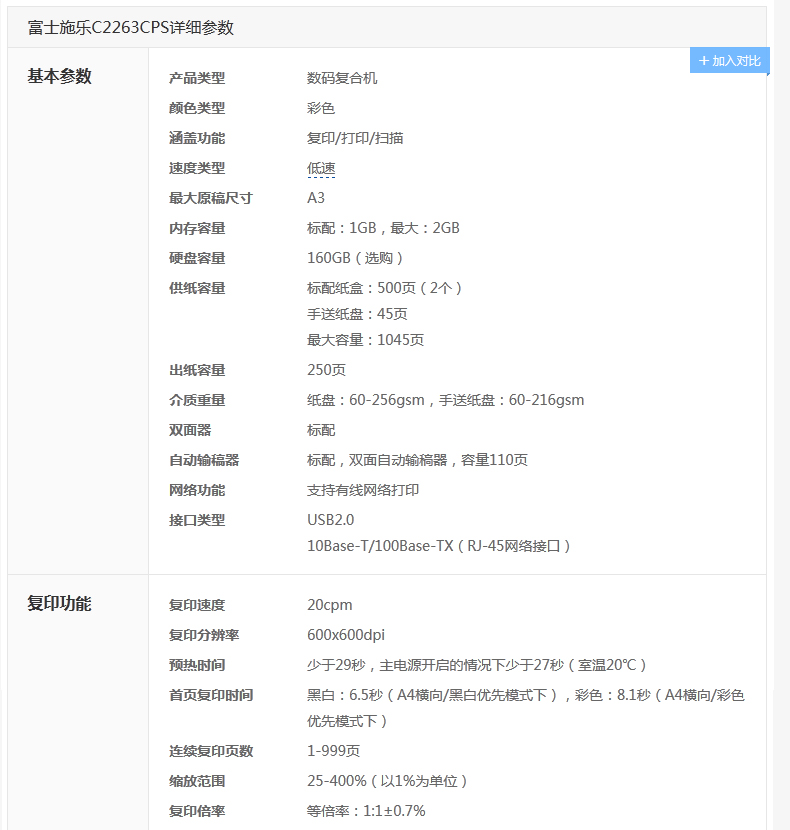Select the value A3

pyautogui.click(x=316, y=198)
